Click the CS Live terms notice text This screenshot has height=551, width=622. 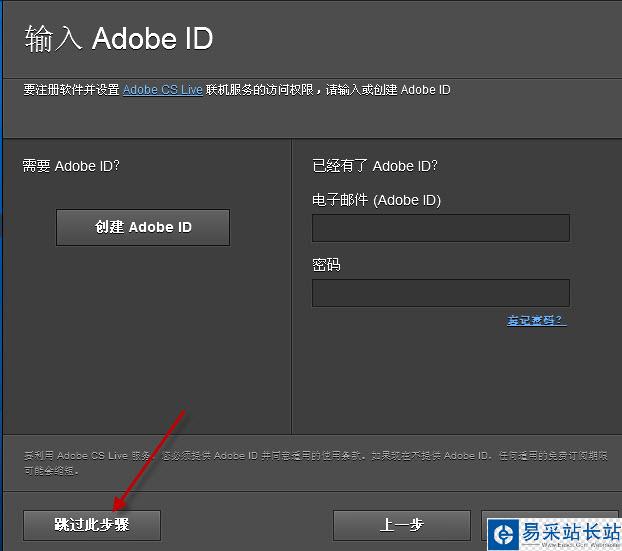tap(310, 461)
